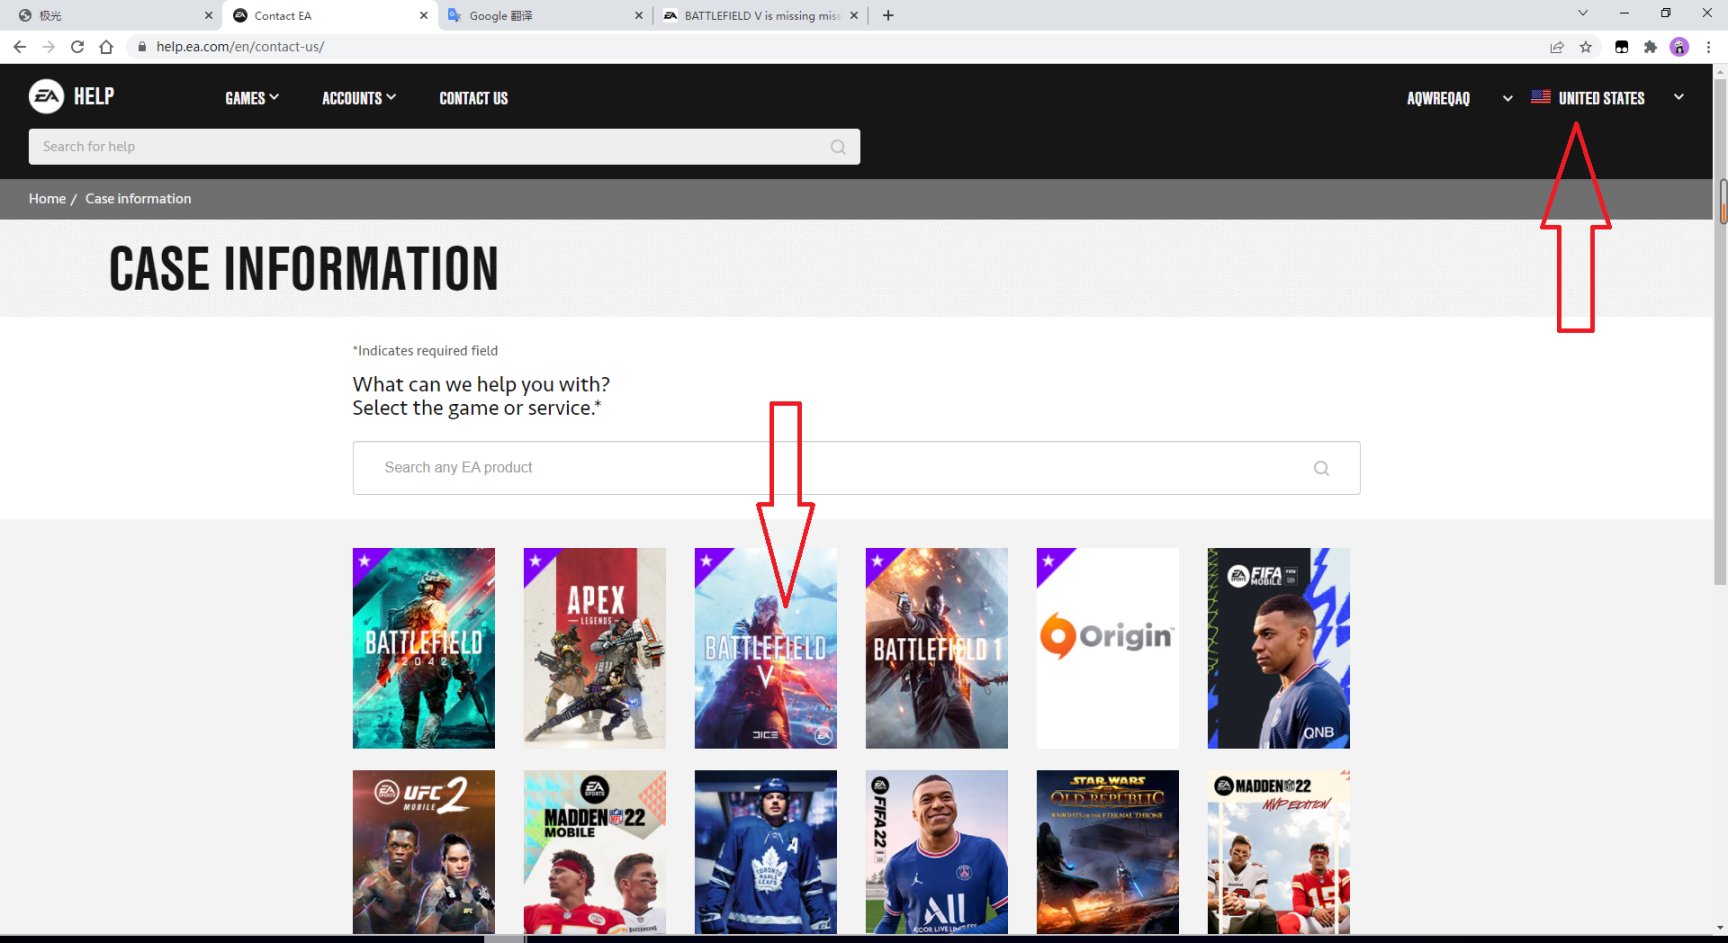Click the Case information breadcrumb
Screen dimensions: 1728x943
(x=138, y=199)
